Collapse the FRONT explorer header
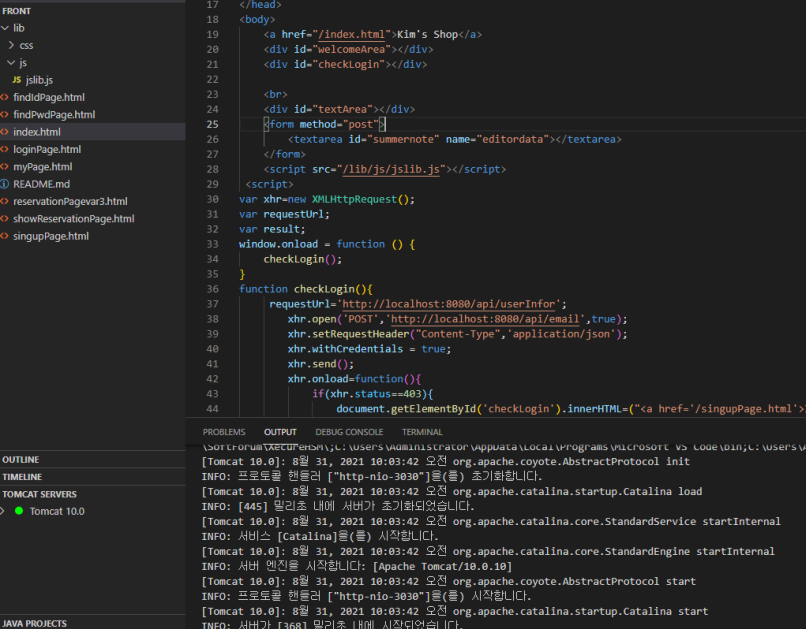Screen dimensions: 806x629 [16, 11]
